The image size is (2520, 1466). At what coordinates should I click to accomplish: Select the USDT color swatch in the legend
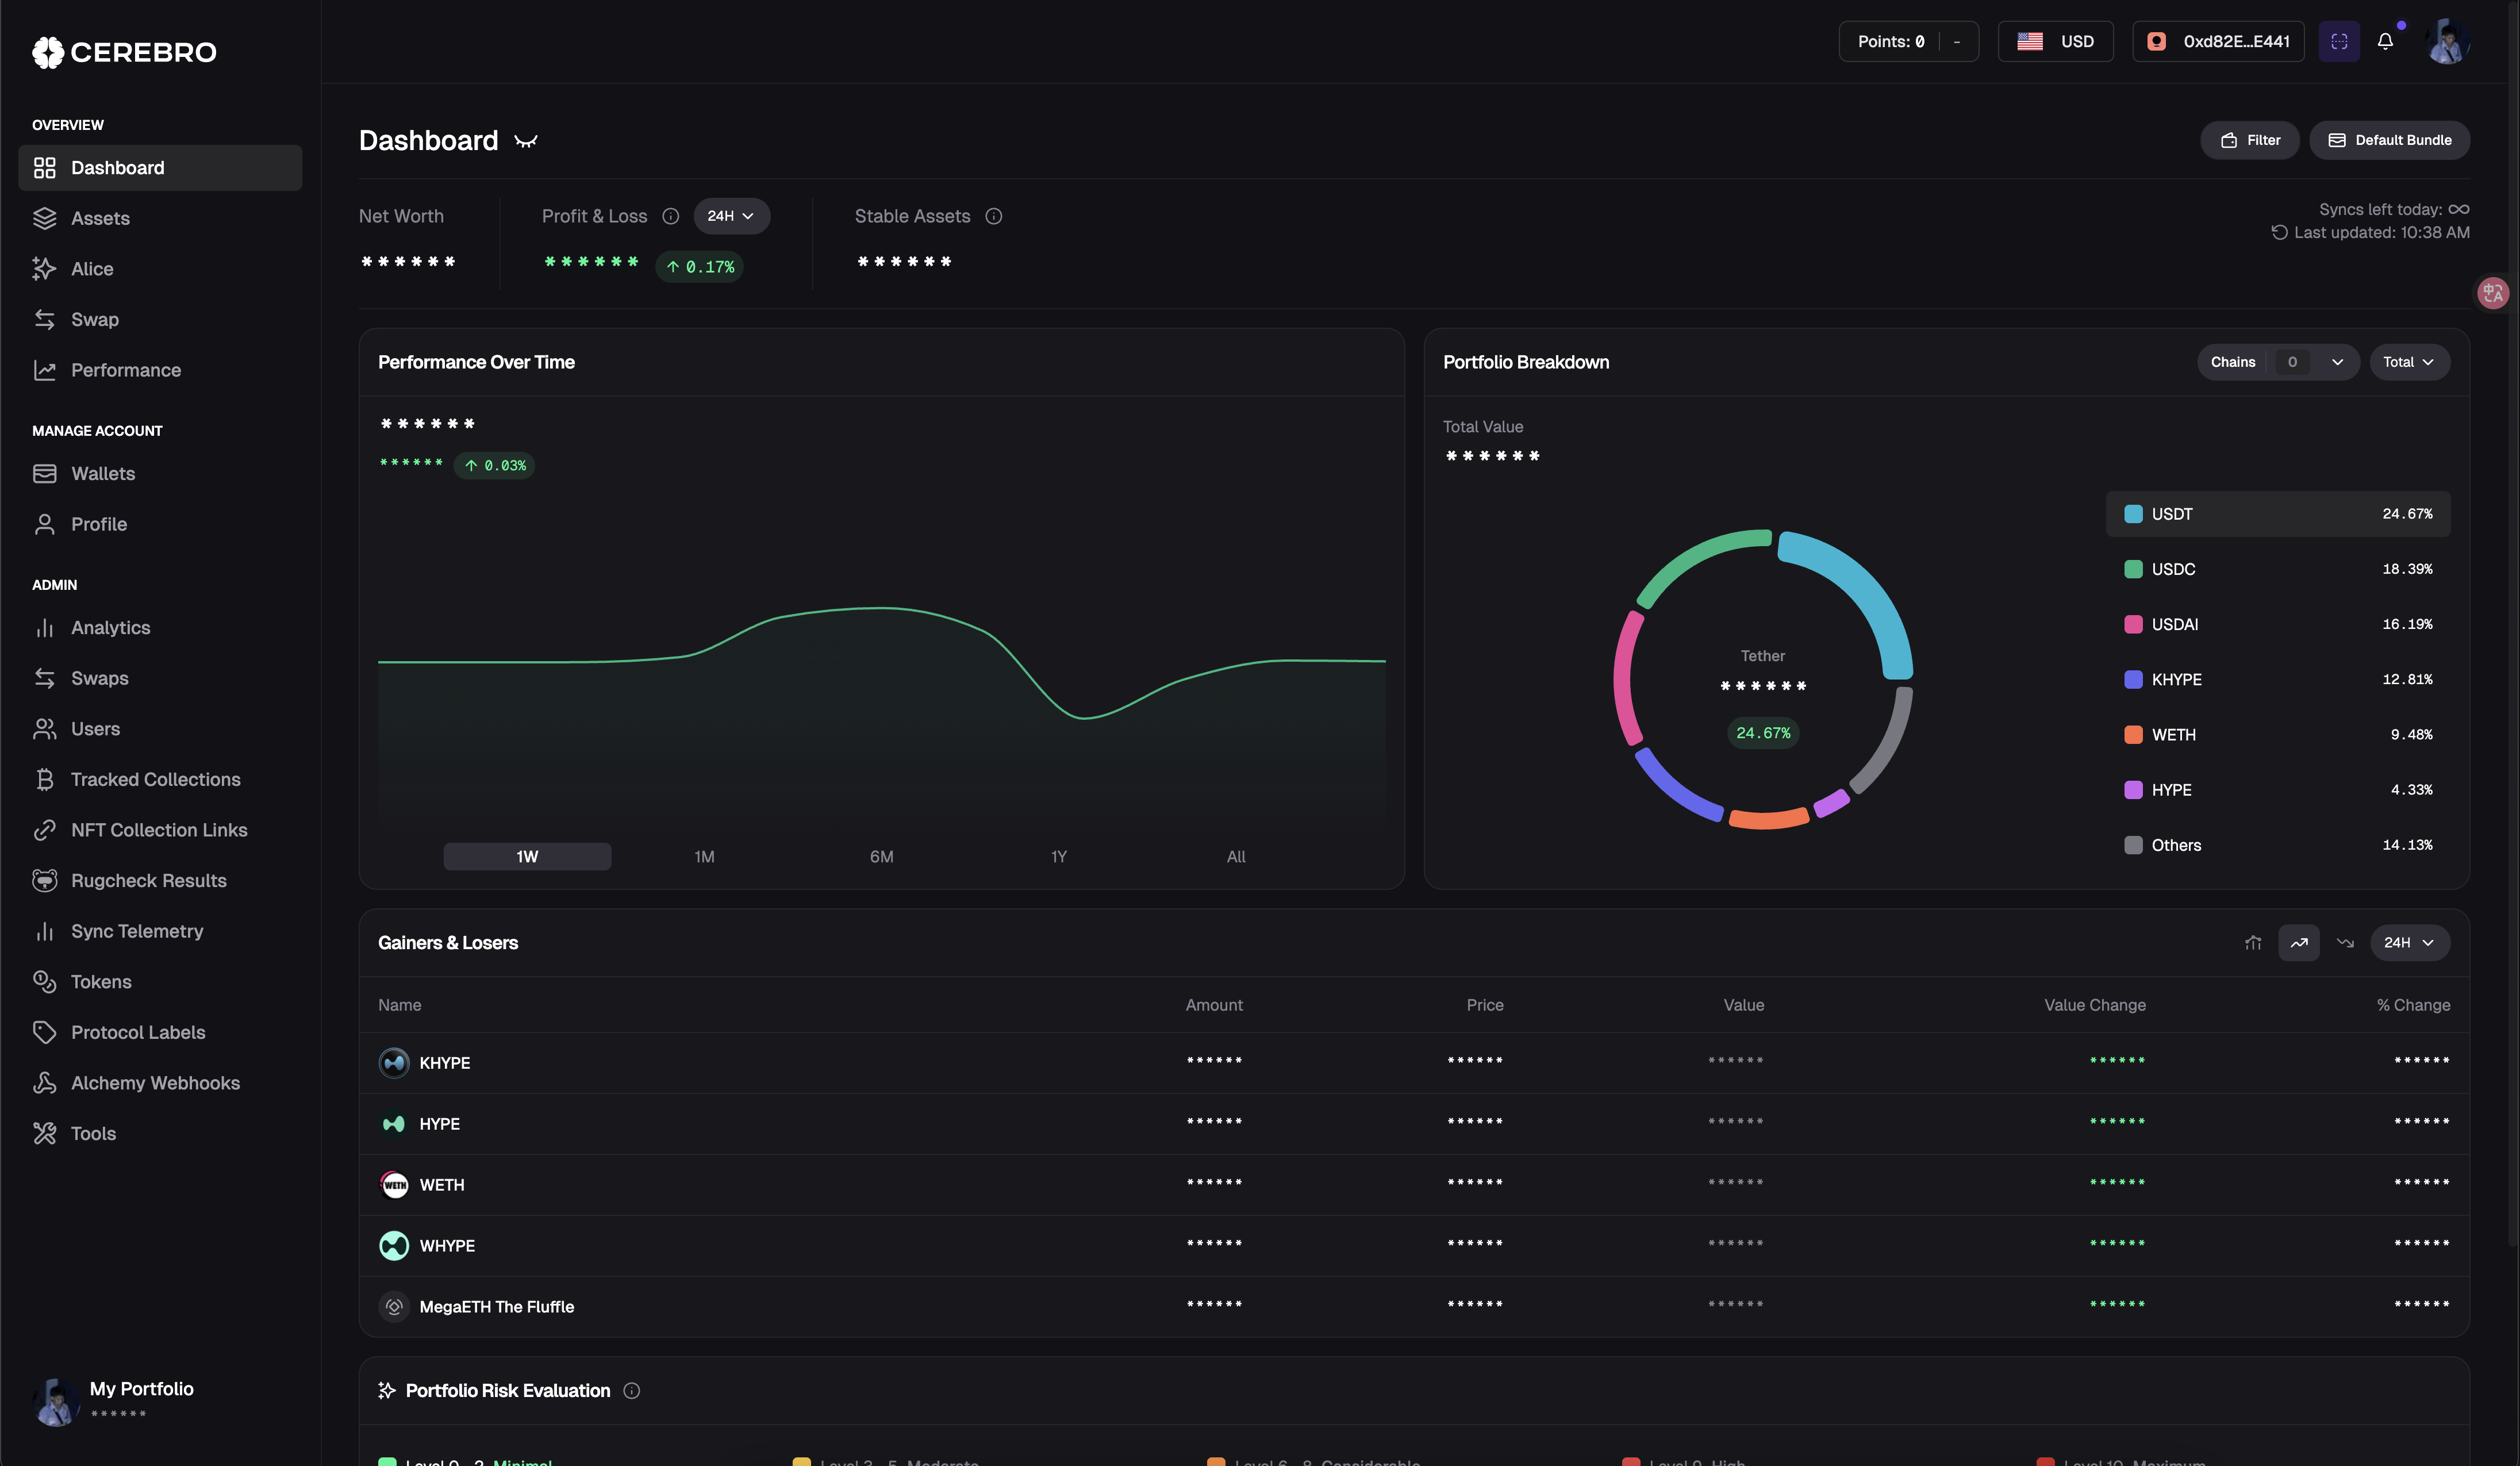pyautogui.click(x=2133, y=513)
